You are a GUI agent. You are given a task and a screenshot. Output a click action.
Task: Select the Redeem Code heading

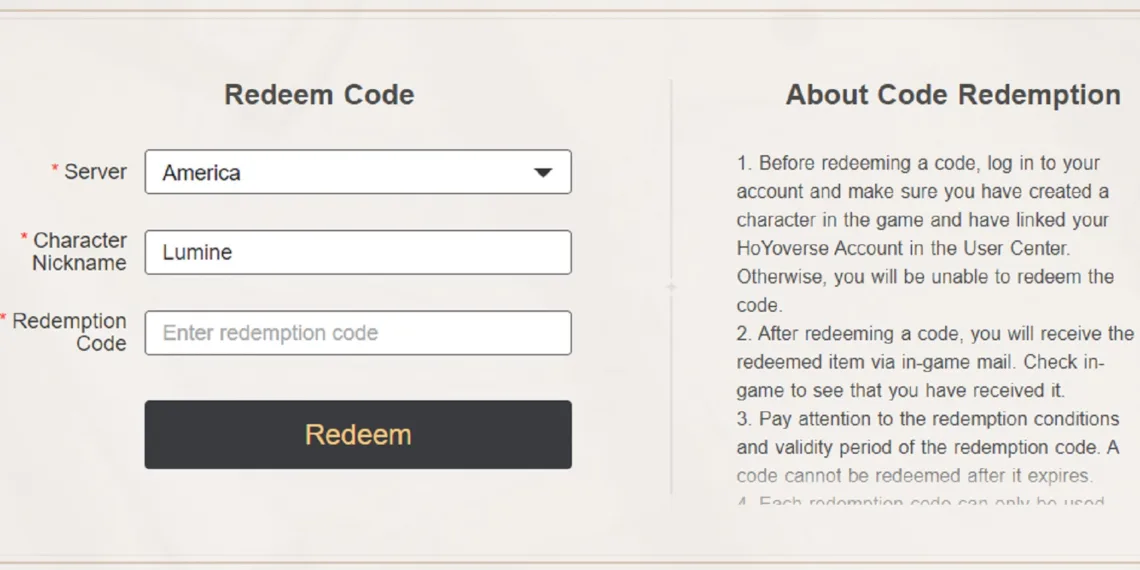coord(319,95)
